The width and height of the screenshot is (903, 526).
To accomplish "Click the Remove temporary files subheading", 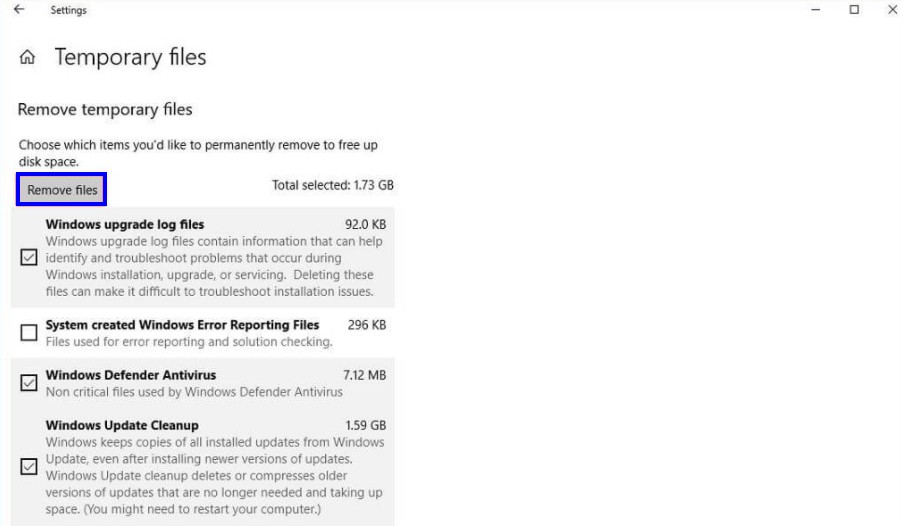I will (105, 109).
